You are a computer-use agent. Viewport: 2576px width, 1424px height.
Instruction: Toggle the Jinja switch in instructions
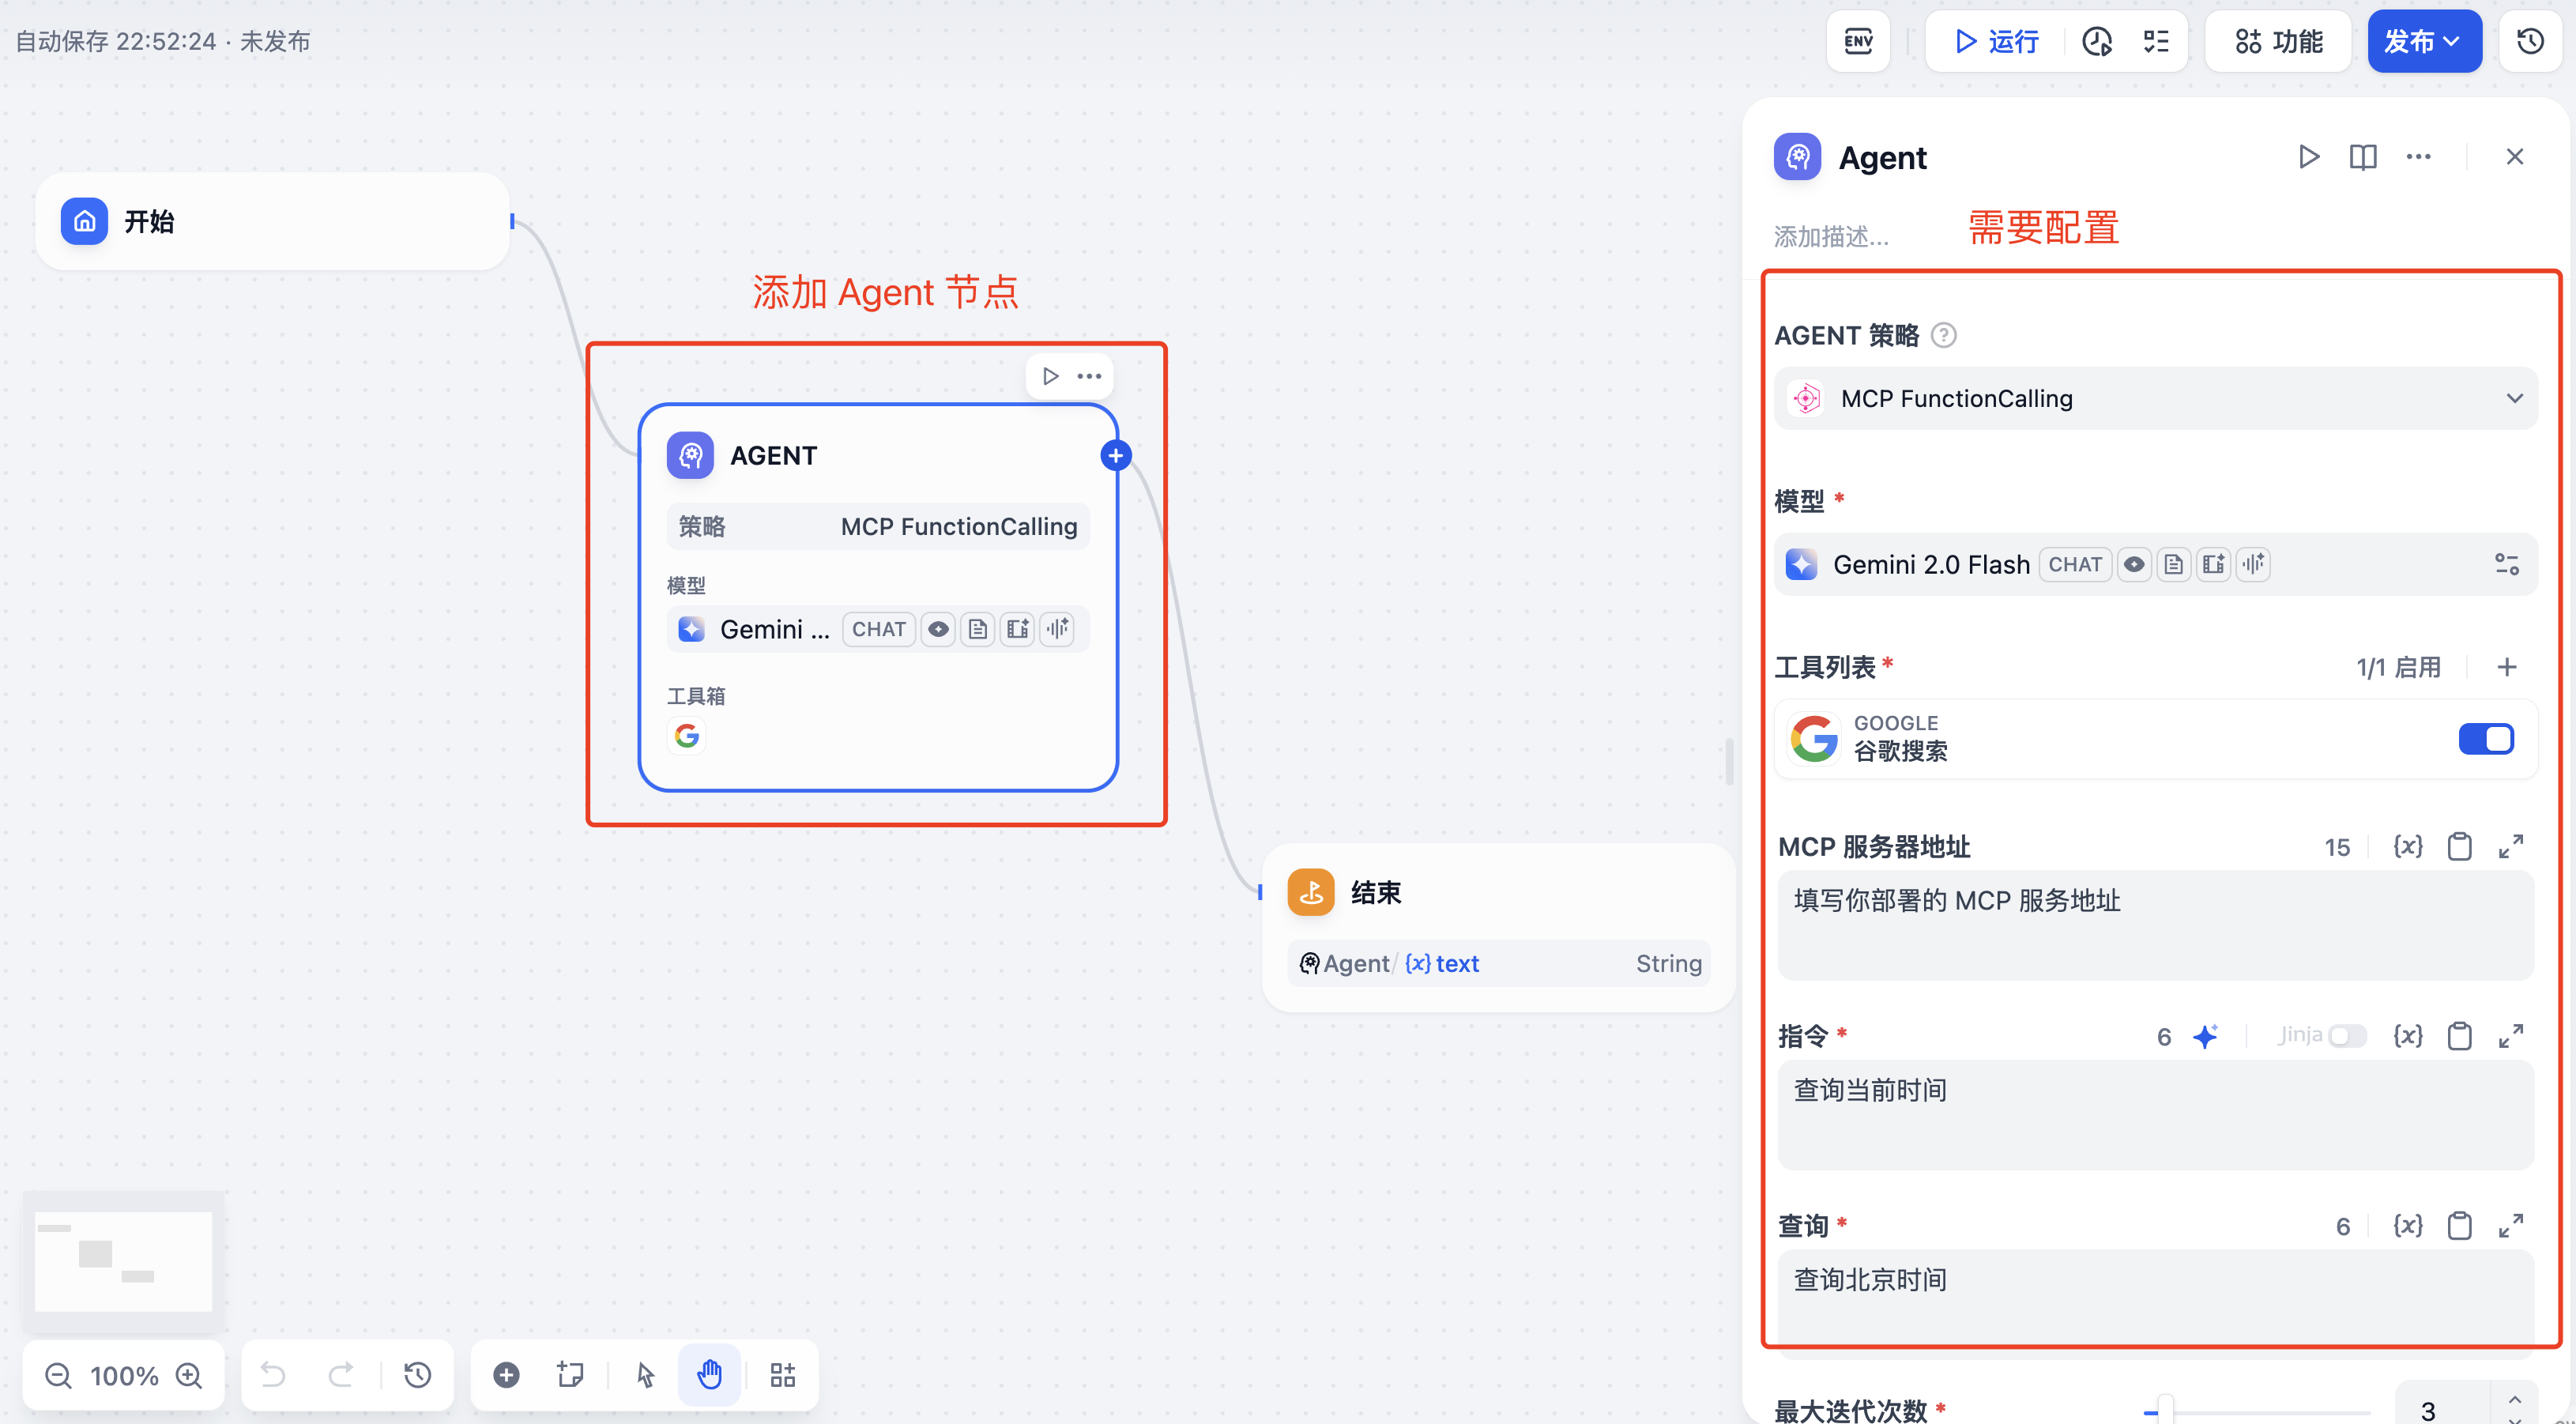(2346, 1036)
